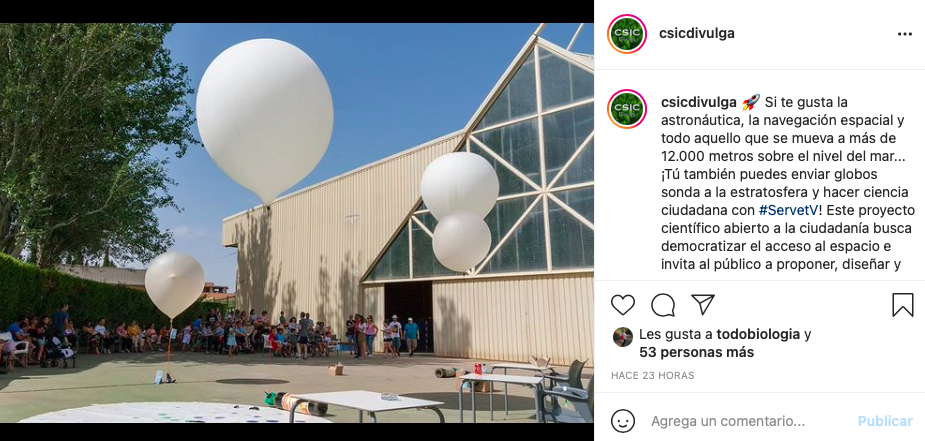This screenshot has height=441, width=925.
Task: Visit the todobiologia profile link
Action: (758, 335)
